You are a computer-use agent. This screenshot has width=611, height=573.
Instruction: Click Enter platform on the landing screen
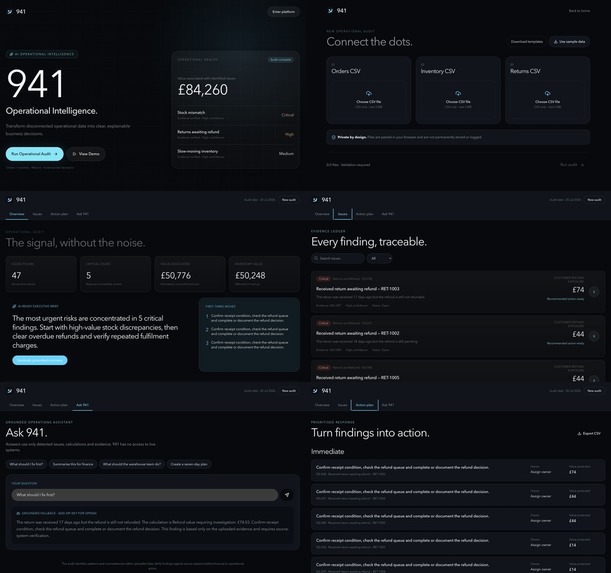click(x=283, y=12)
